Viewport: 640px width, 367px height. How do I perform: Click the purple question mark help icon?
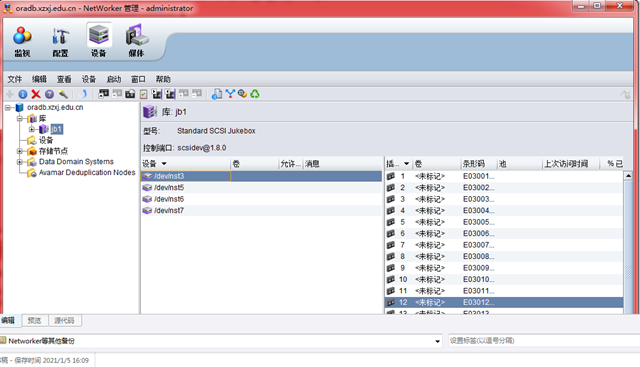click(49, 94)
